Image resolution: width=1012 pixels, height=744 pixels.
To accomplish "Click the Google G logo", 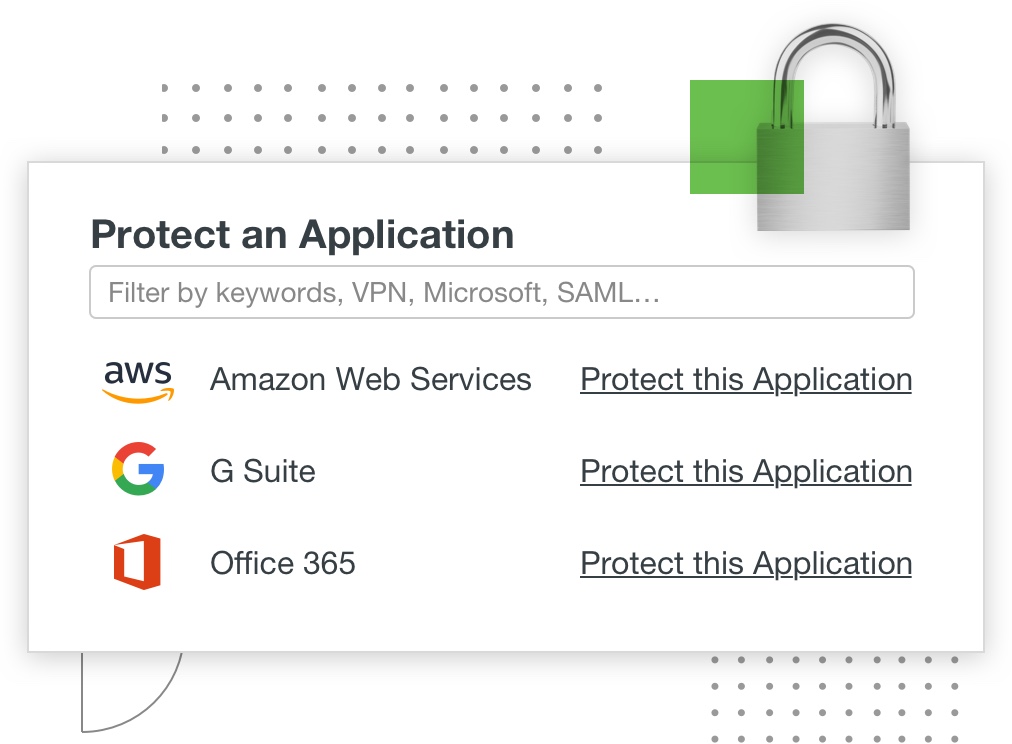I will (x=138, y=470).
